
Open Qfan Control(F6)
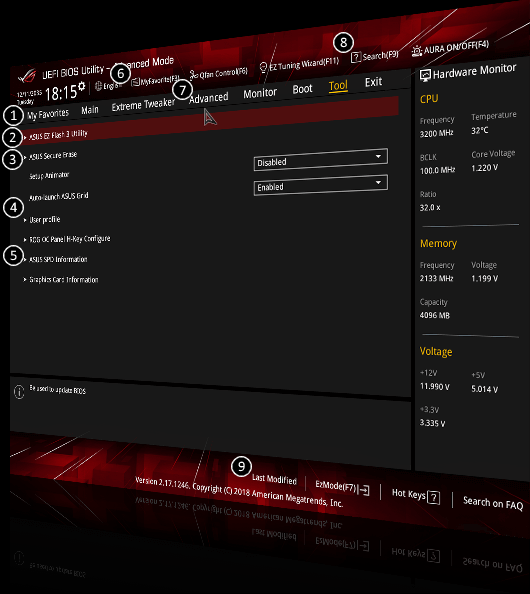pyautogui.click(x=219, y=73)
